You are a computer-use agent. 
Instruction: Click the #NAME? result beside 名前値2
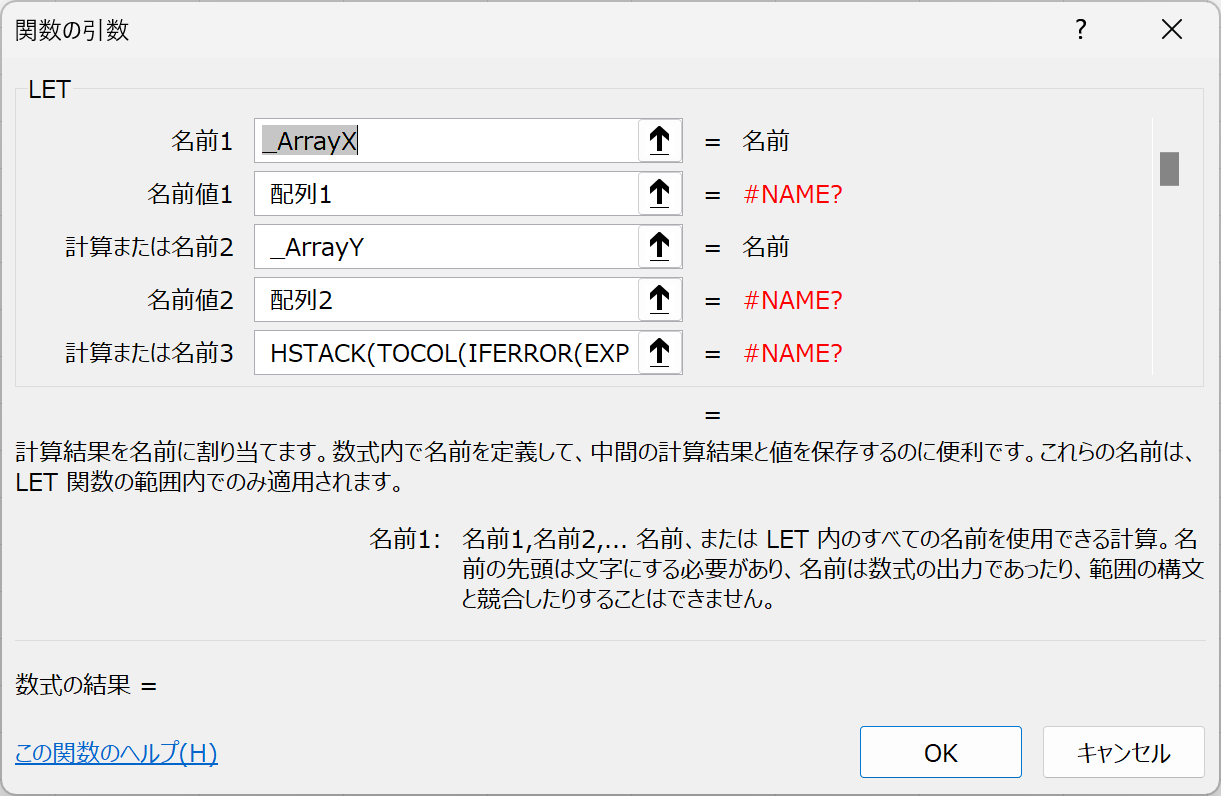click(793, 301)
